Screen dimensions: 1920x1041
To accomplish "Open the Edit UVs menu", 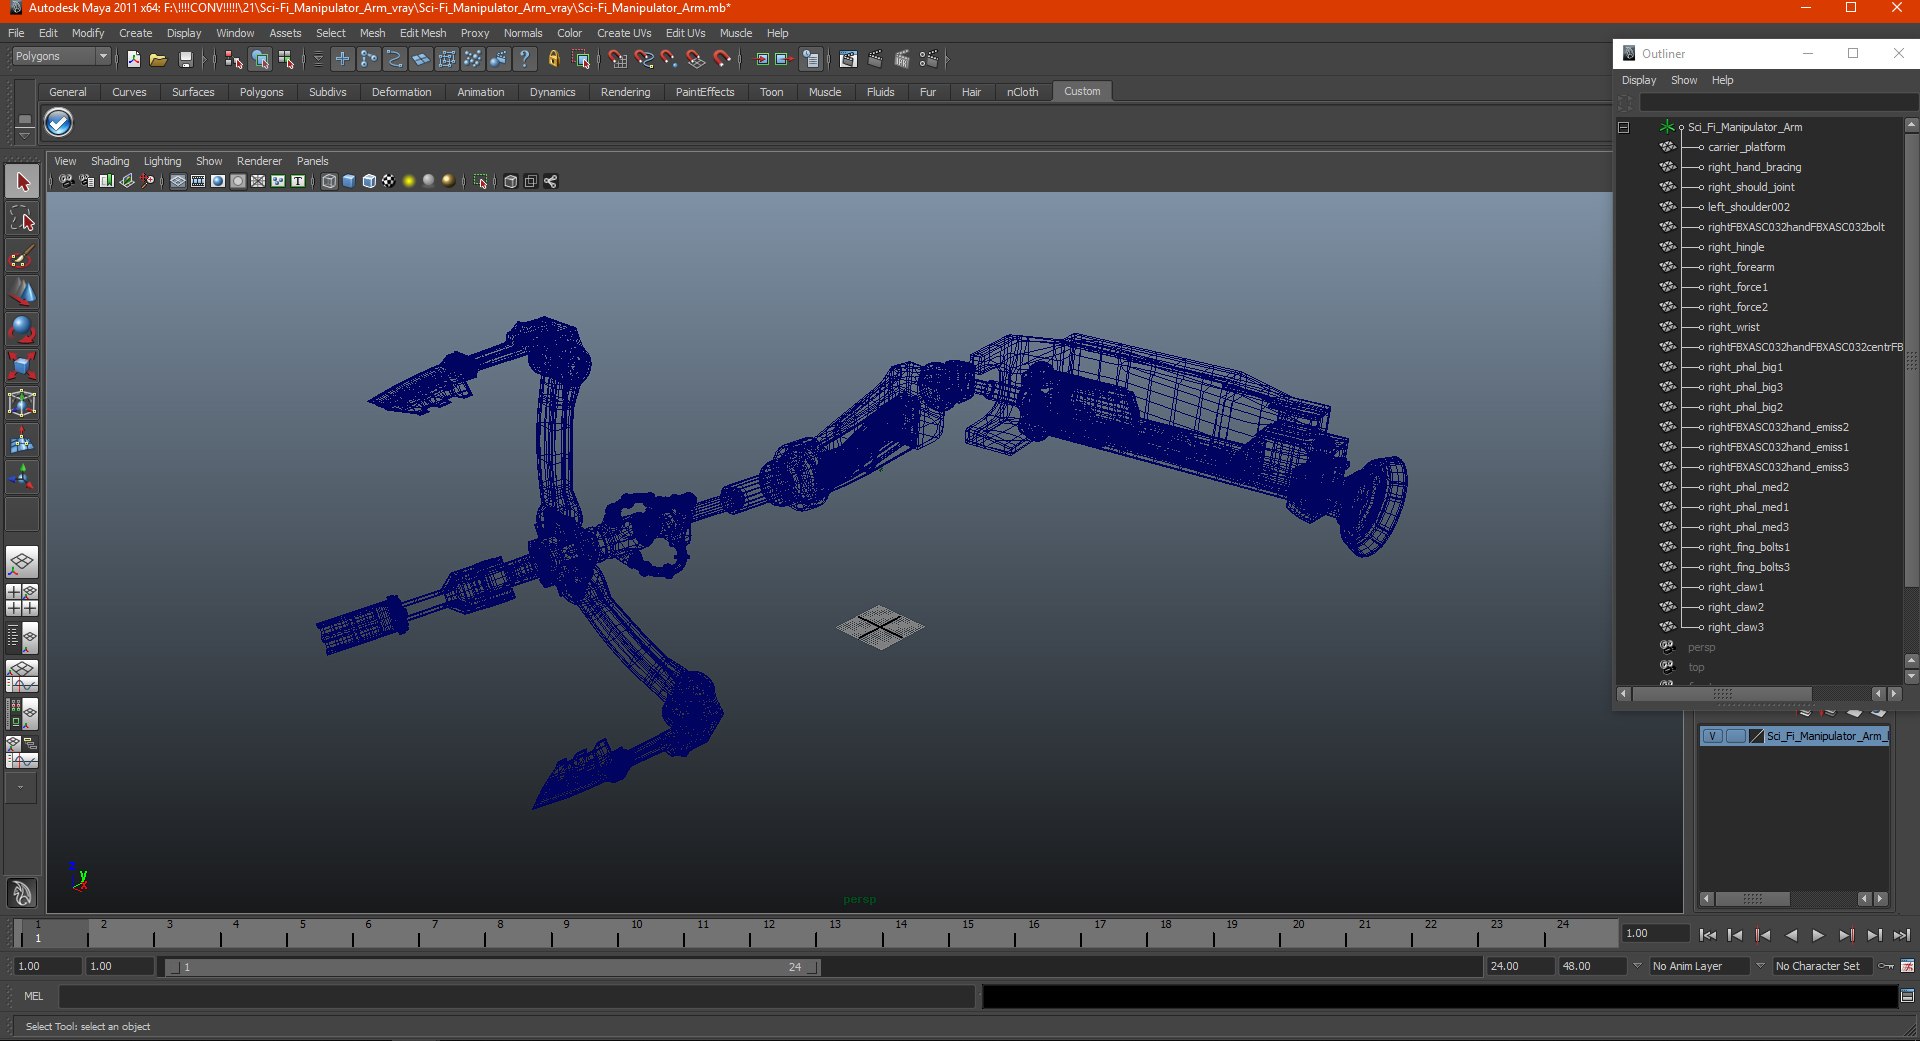I will pos(685,33).
